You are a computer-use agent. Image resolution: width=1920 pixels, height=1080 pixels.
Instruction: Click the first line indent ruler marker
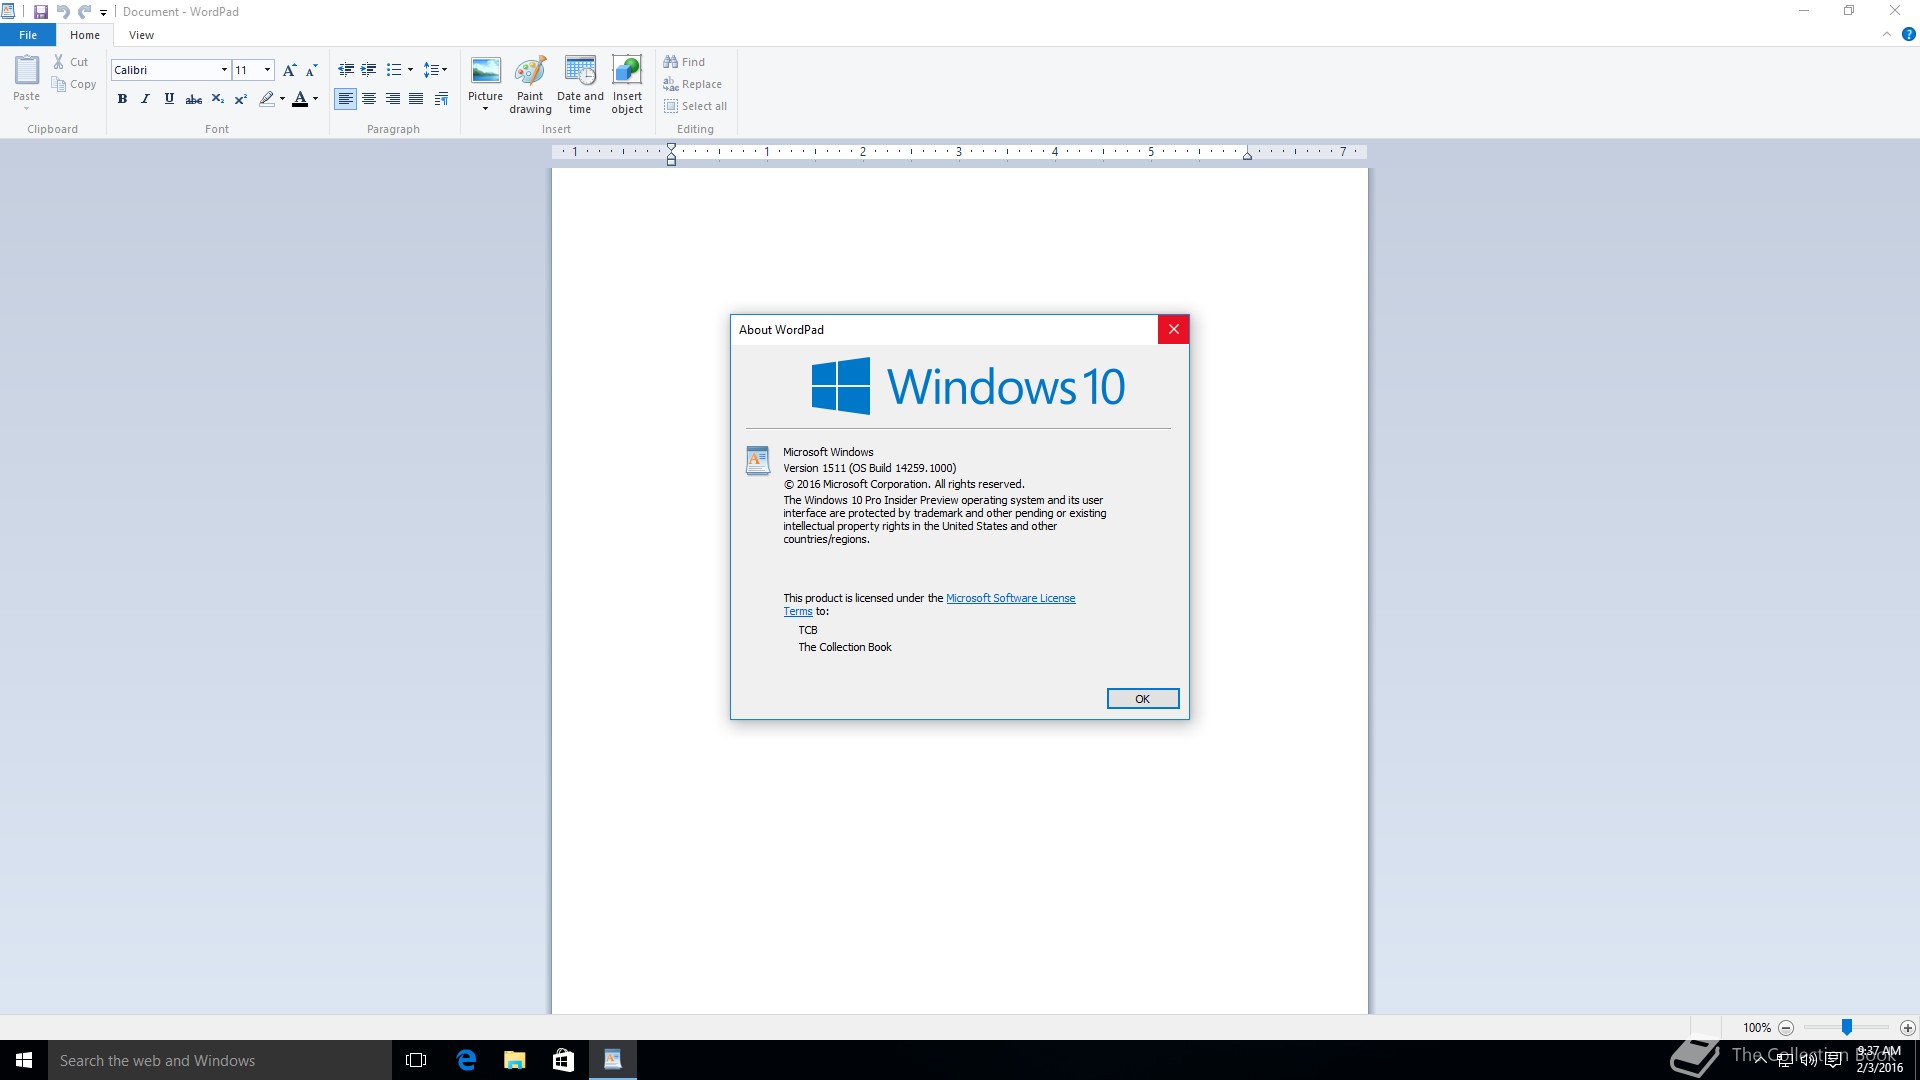671,148
